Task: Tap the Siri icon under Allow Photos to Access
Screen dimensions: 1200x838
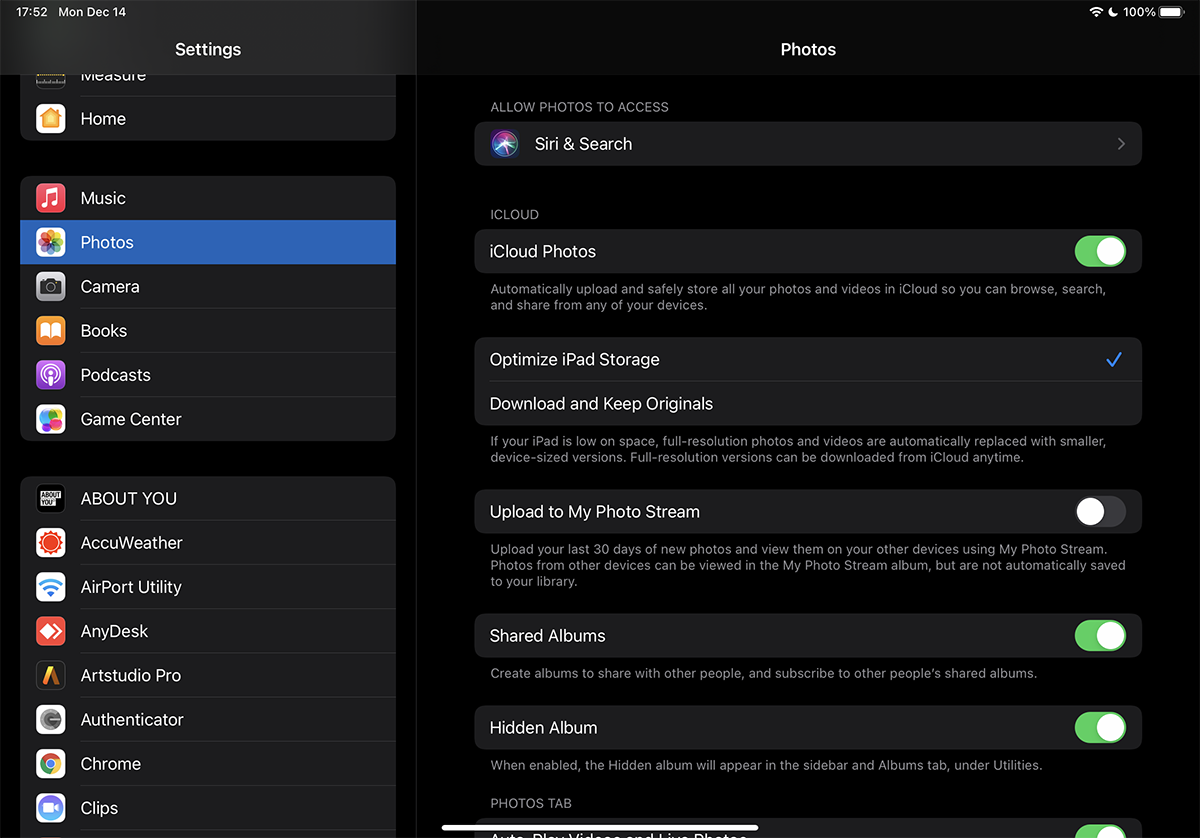Action: point(505,144)
